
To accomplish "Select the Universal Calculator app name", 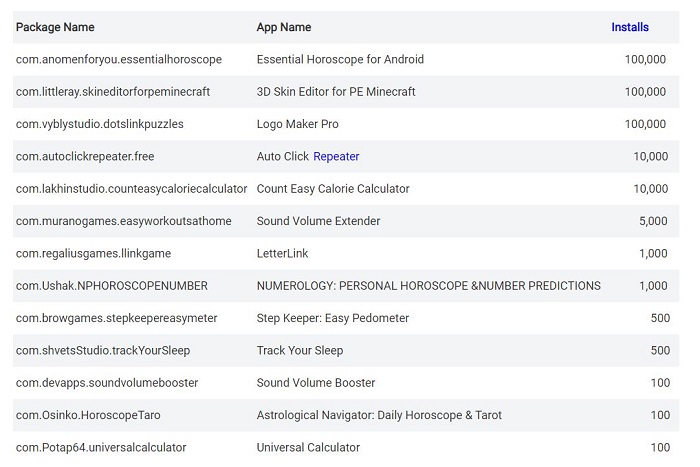I will click(x=308, y=447).
